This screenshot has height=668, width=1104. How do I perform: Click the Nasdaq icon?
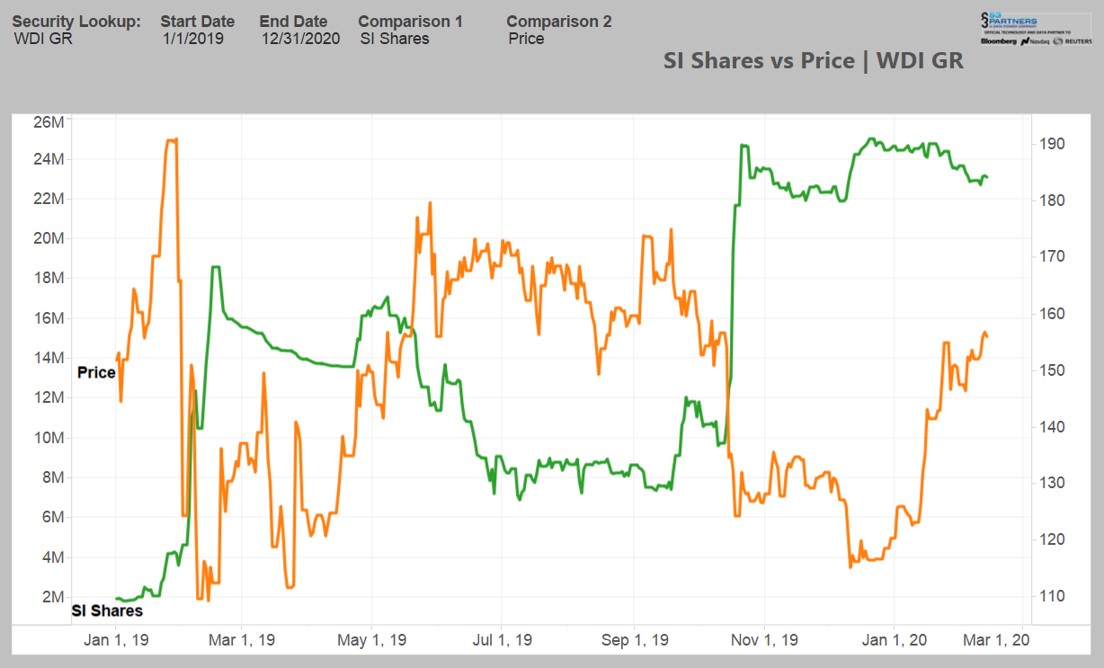(x=1025, y=41)
